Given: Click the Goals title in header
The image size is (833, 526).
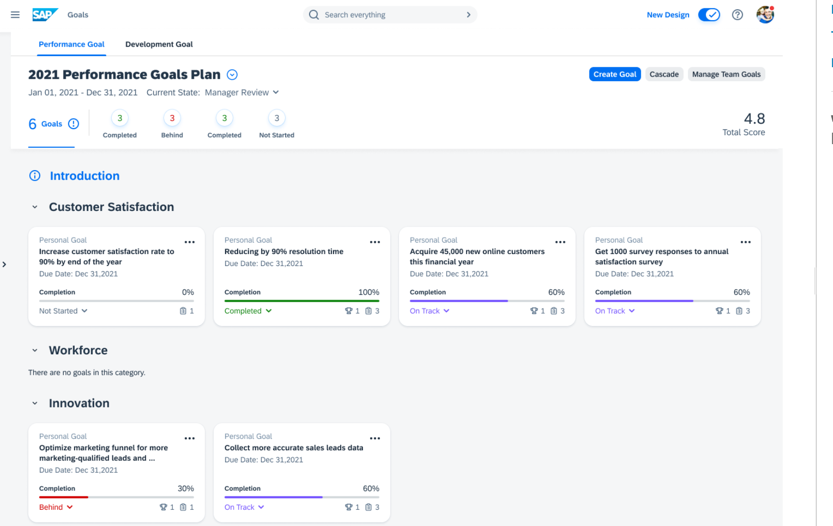Looking at the screenshot, I should (78, 15).
